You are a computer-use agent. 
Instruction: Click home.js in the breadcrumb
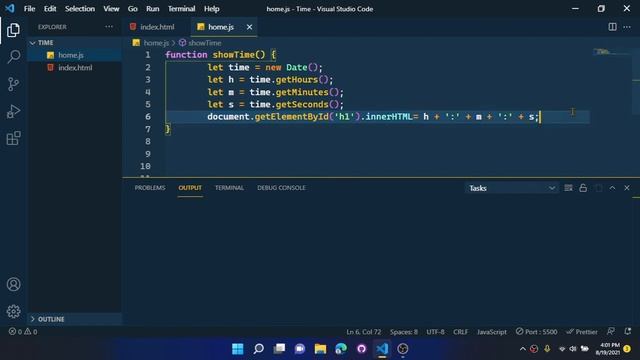coord(156,43)
